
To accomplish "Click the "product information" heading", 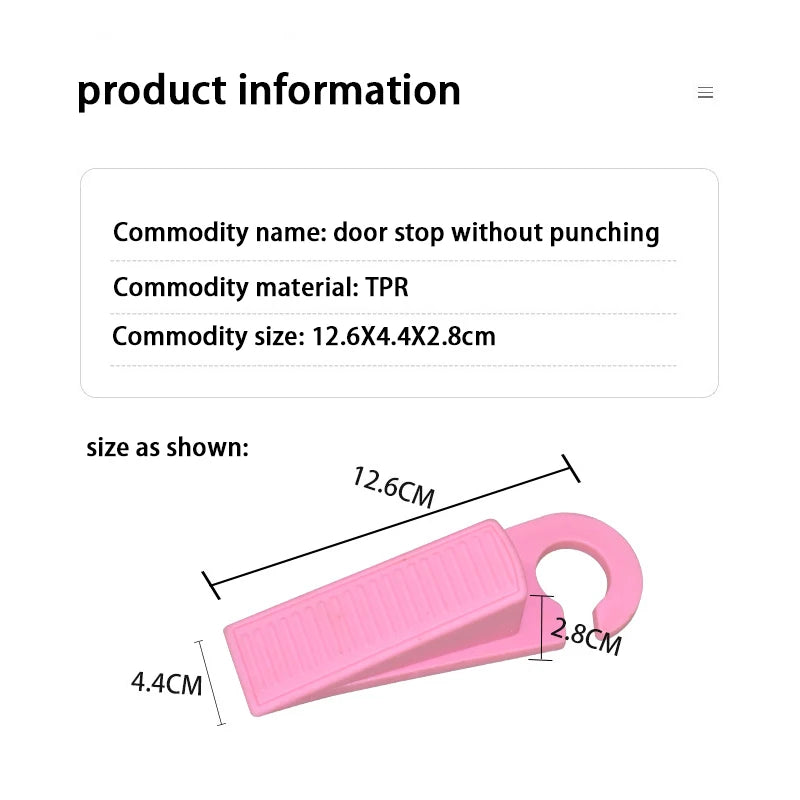I will point(269,90).
